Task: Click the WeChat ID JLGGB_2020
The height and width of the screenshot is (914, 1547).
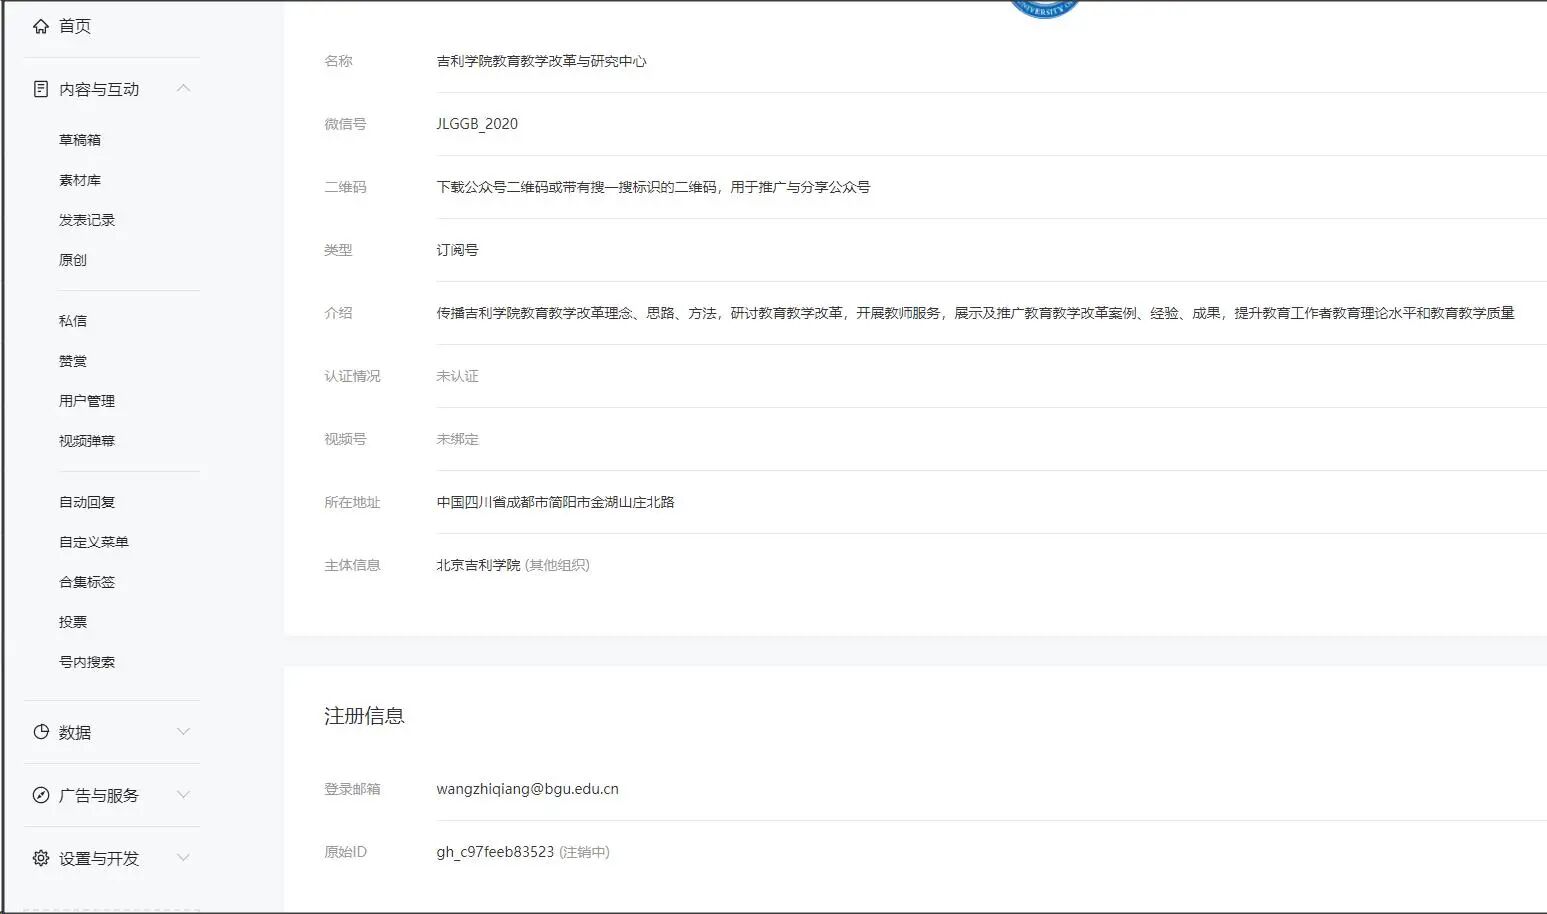Action: [x=477, y=124]
